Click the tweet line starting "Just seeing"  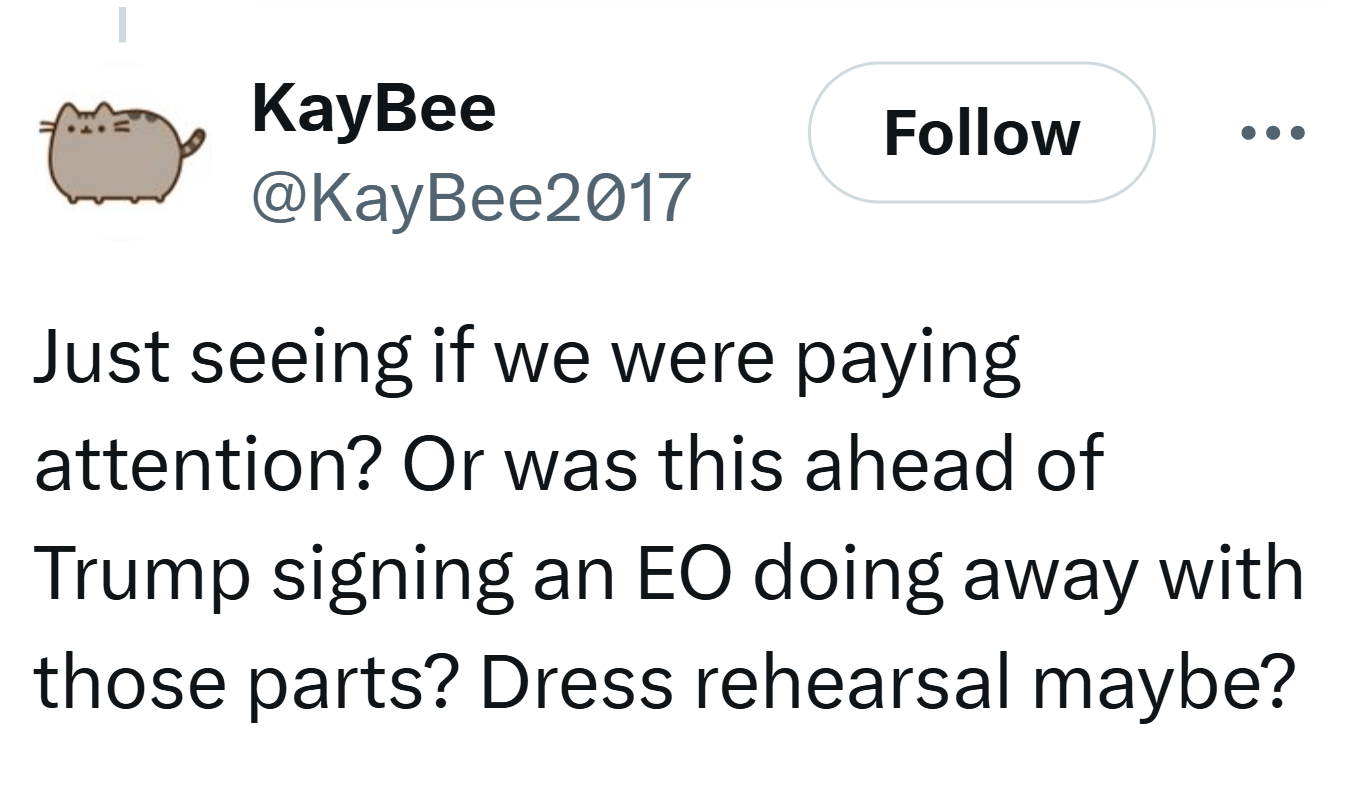(x=527, y=358)
